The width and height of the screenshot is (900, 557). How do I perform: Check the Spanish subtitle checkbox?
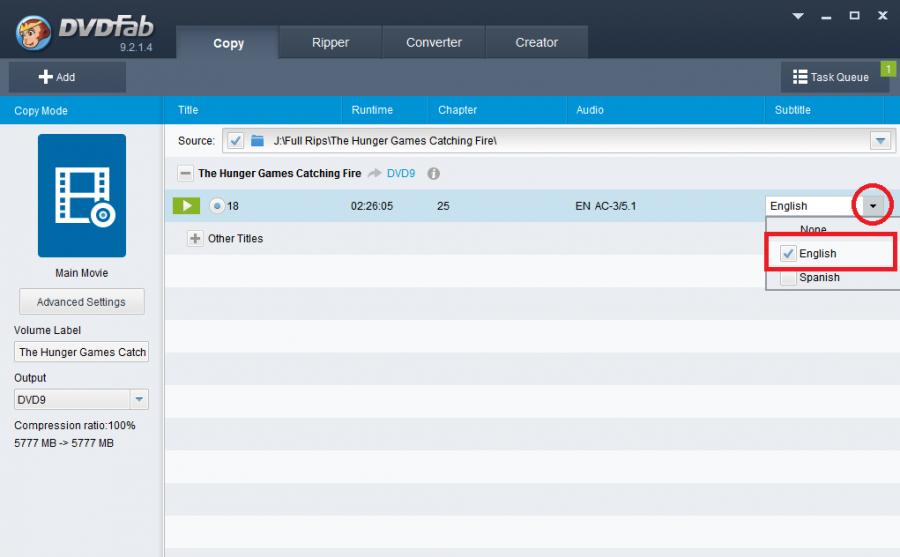[x=788, y=278]
